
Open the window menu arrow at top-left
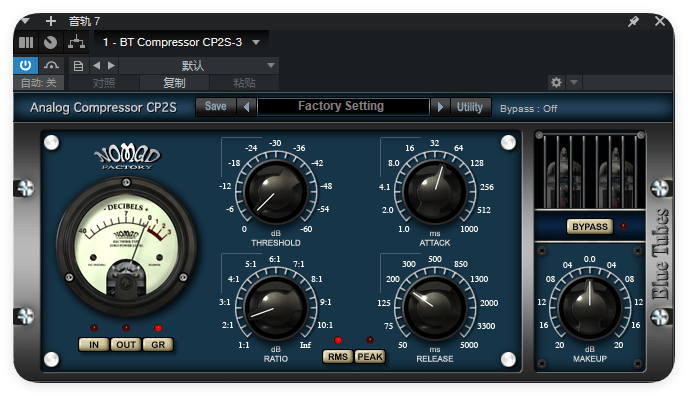tap(25, 20)
